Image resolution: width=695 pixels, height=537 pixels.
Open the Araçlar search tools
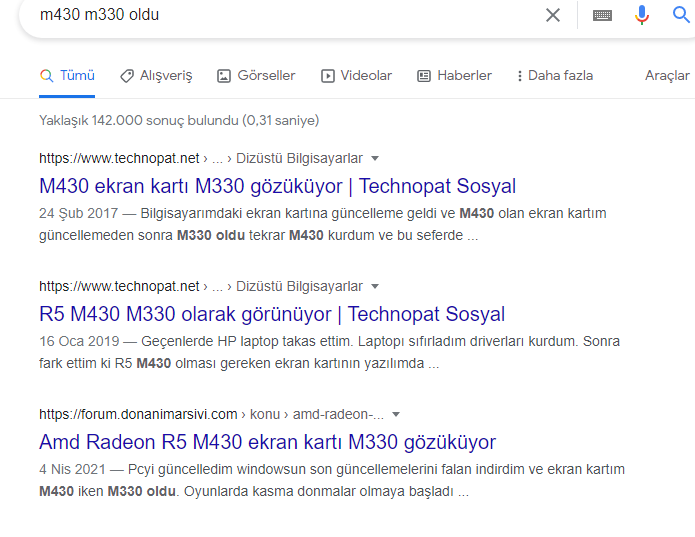pos(667,75)
